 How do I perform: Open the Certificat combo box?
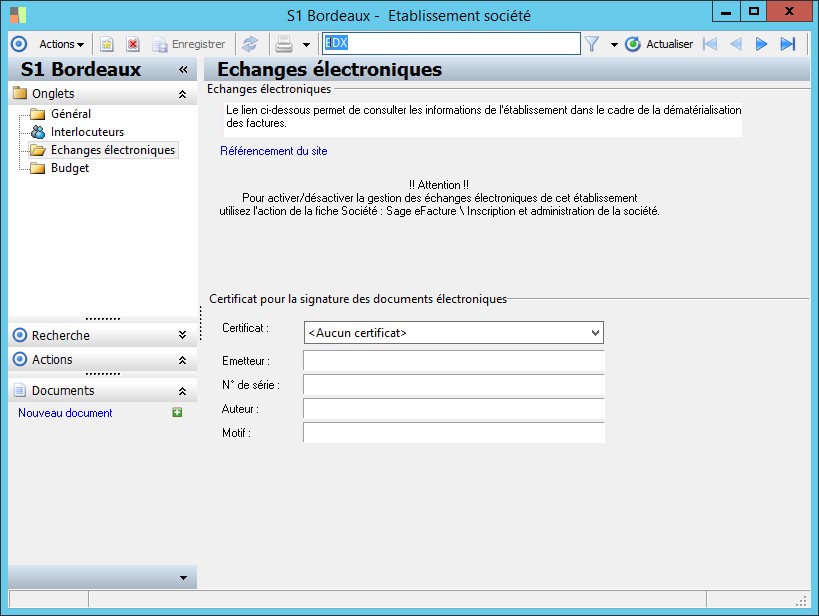pos(453,333)
